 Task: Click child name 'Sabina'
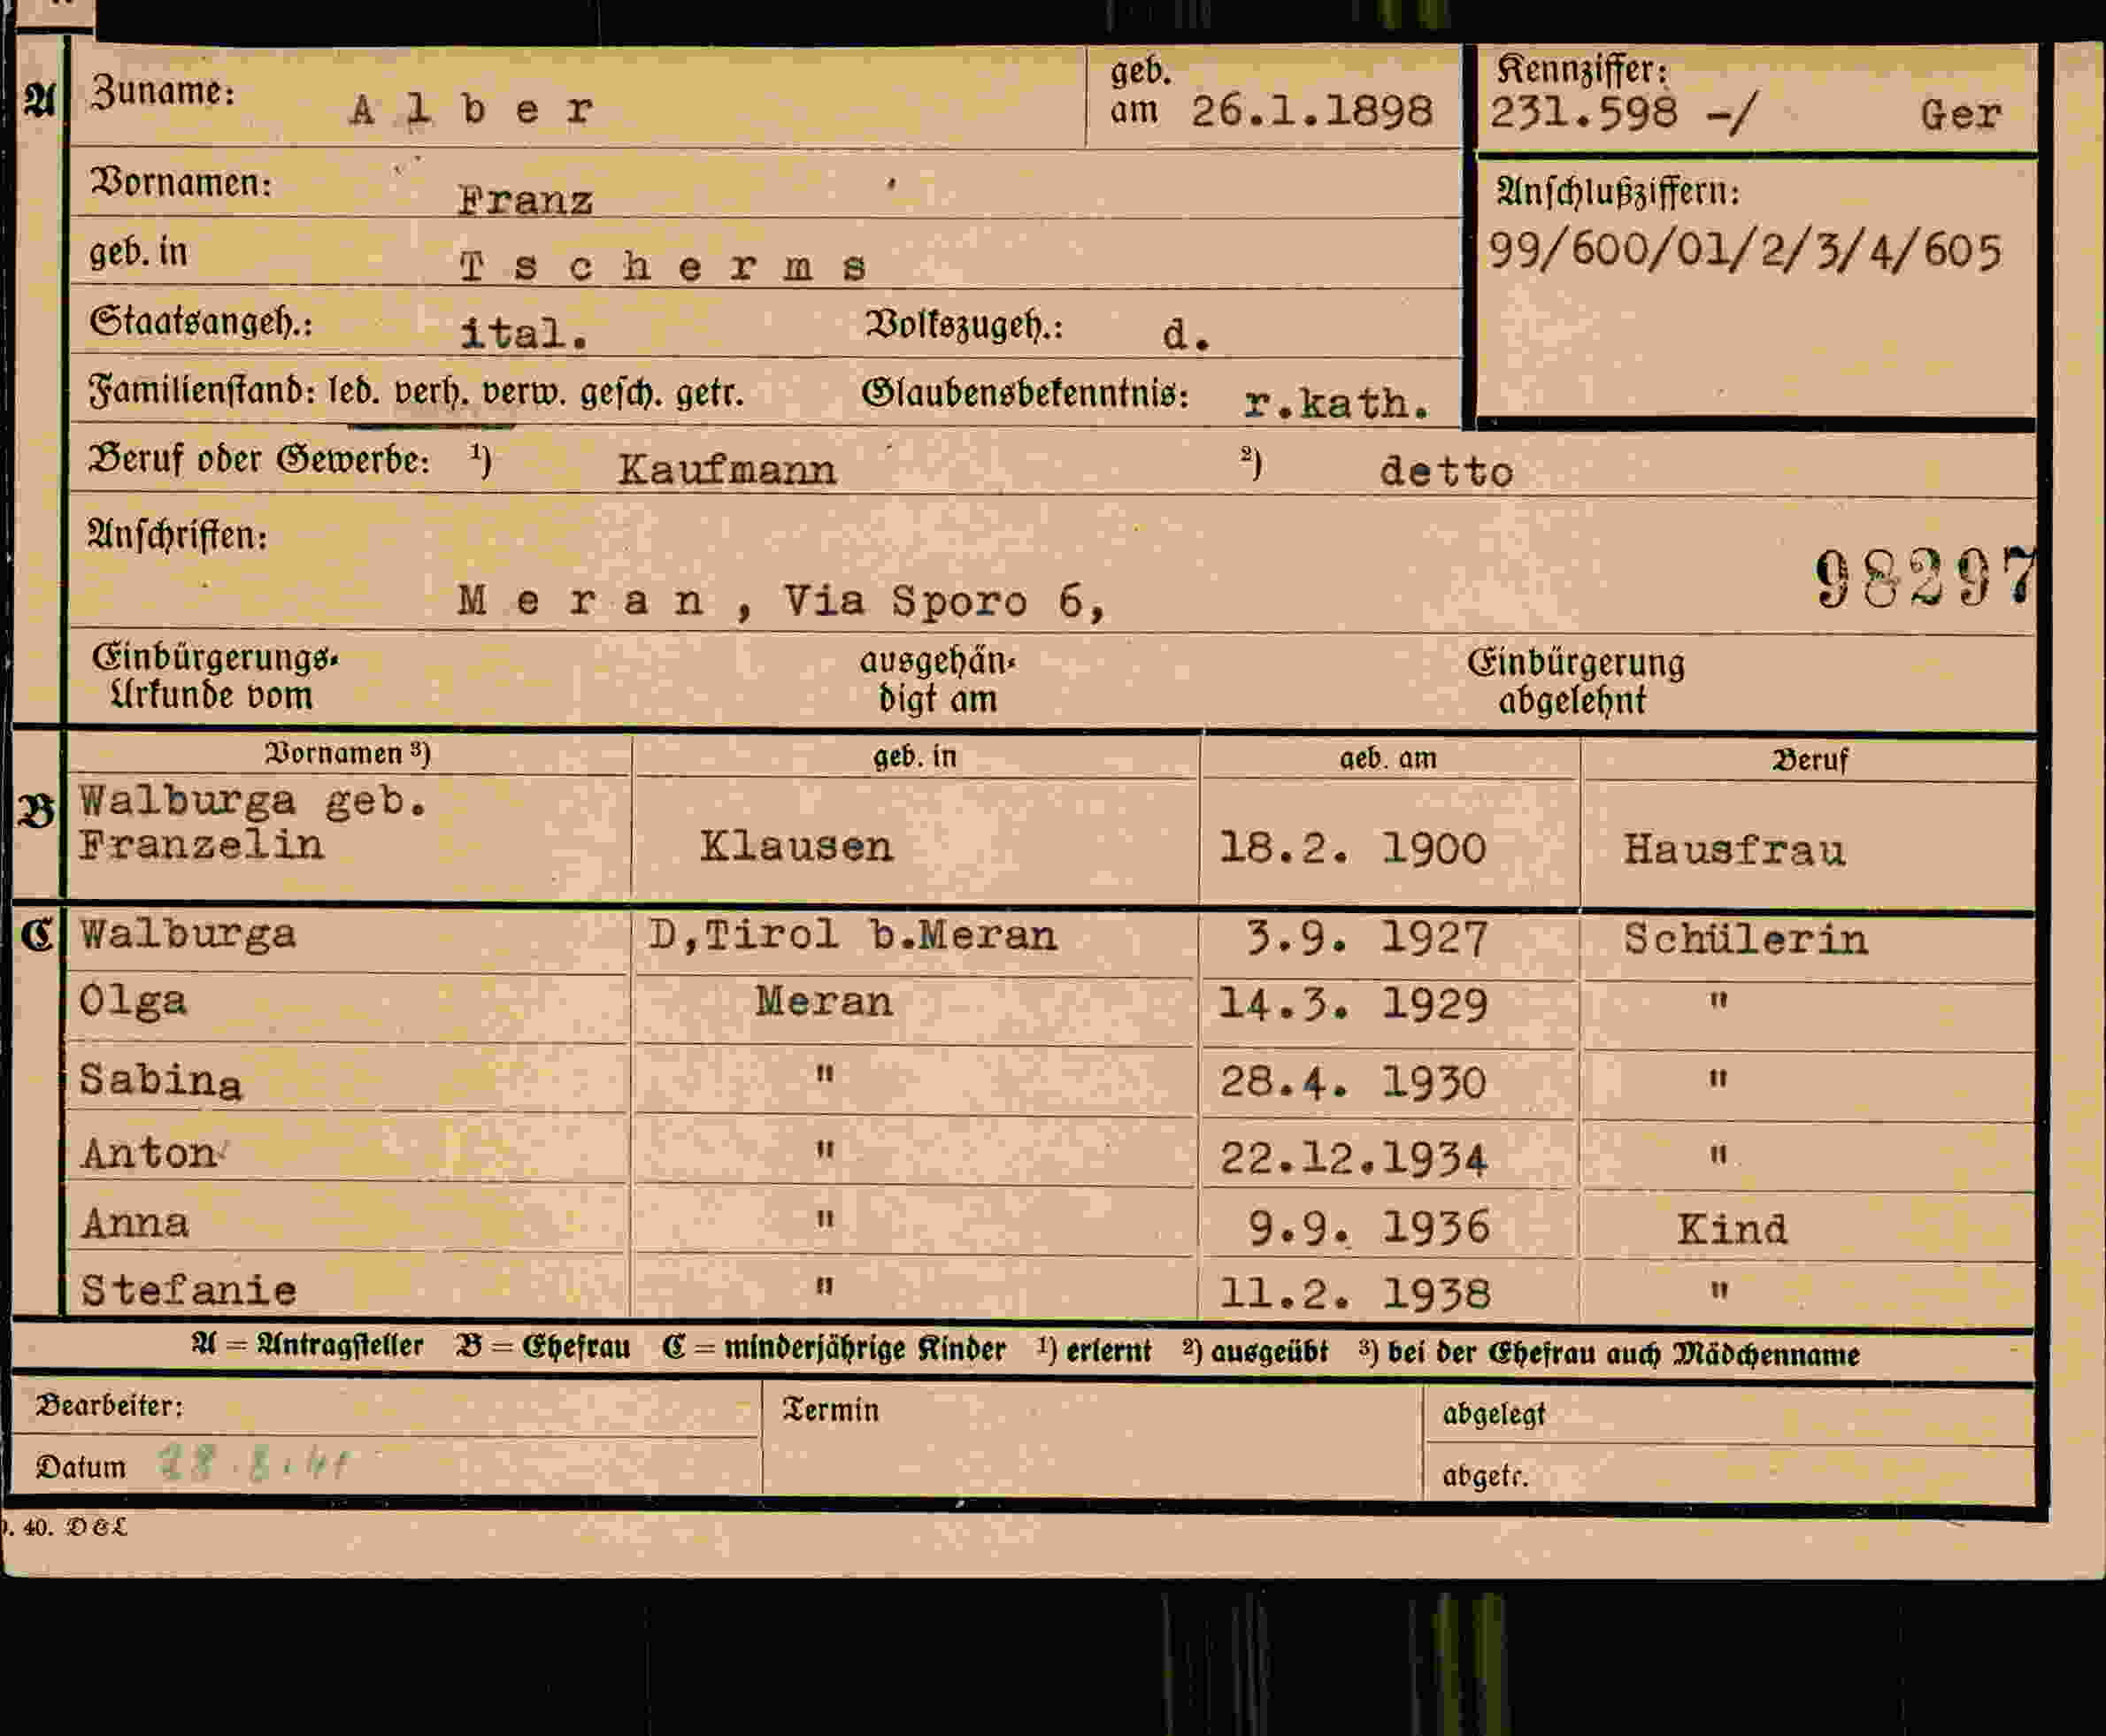pyautogui.click(x=160, y=1081)
